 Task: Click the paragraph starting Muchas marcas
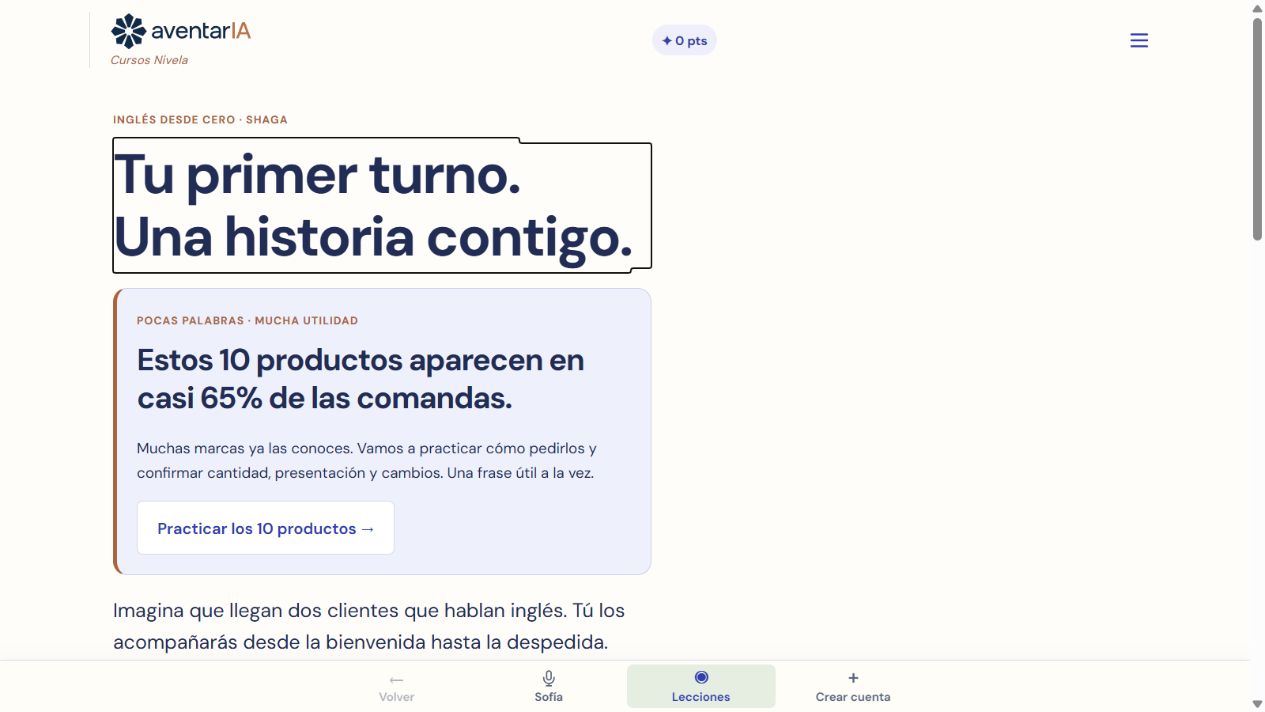coord(367,460)
